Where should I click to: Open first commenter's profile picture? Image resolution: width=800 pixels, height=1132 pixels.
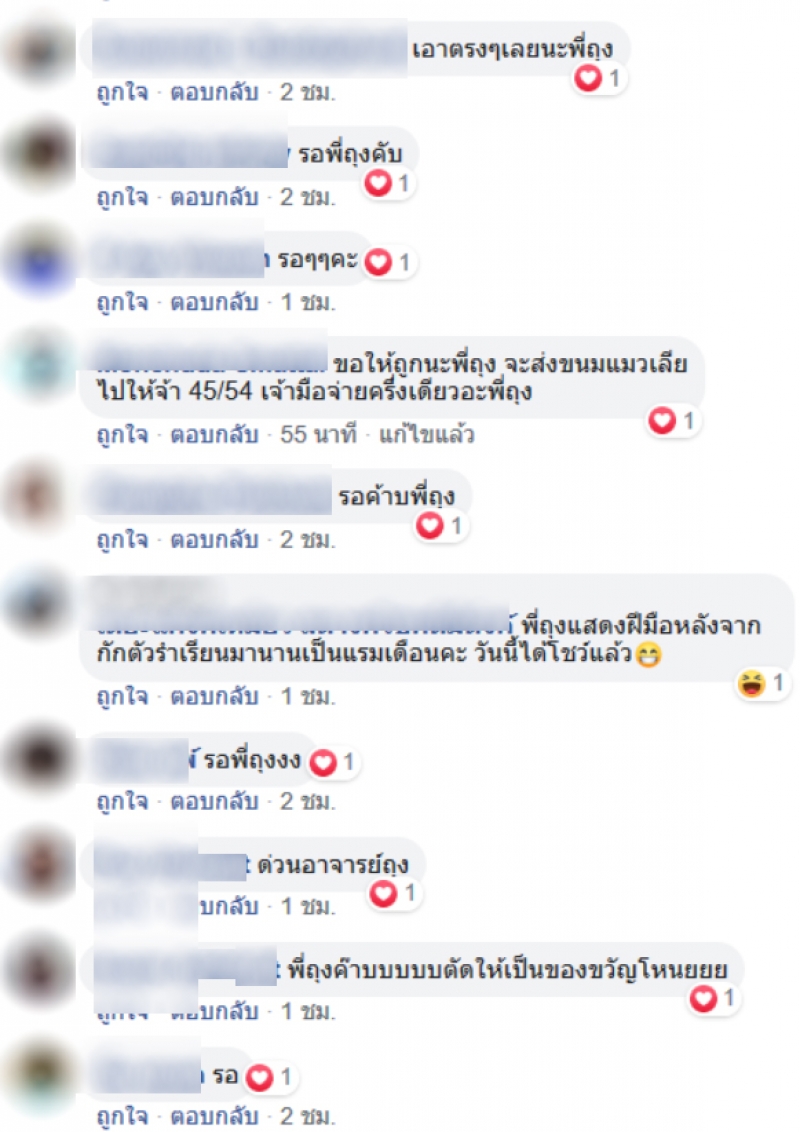pyautogui.click(x=39, y=51)
